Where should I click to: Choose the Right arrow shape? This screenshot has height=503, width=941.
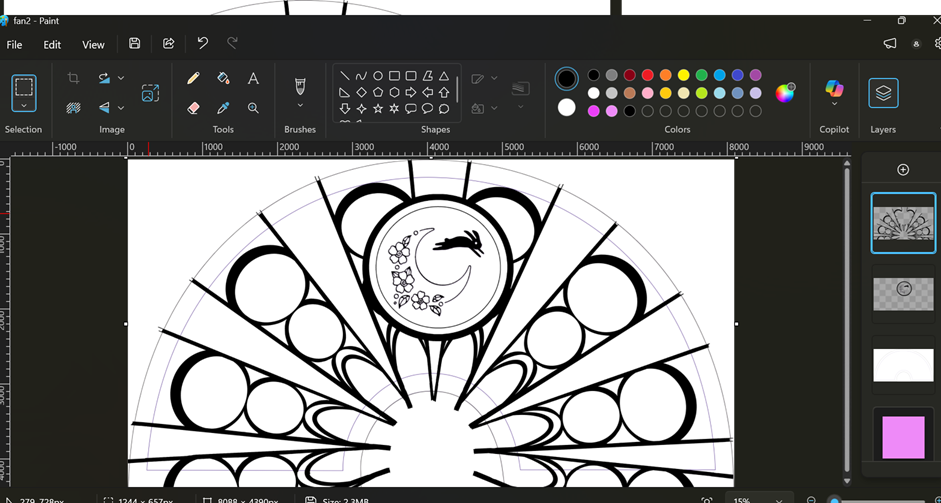pos(411,92)
